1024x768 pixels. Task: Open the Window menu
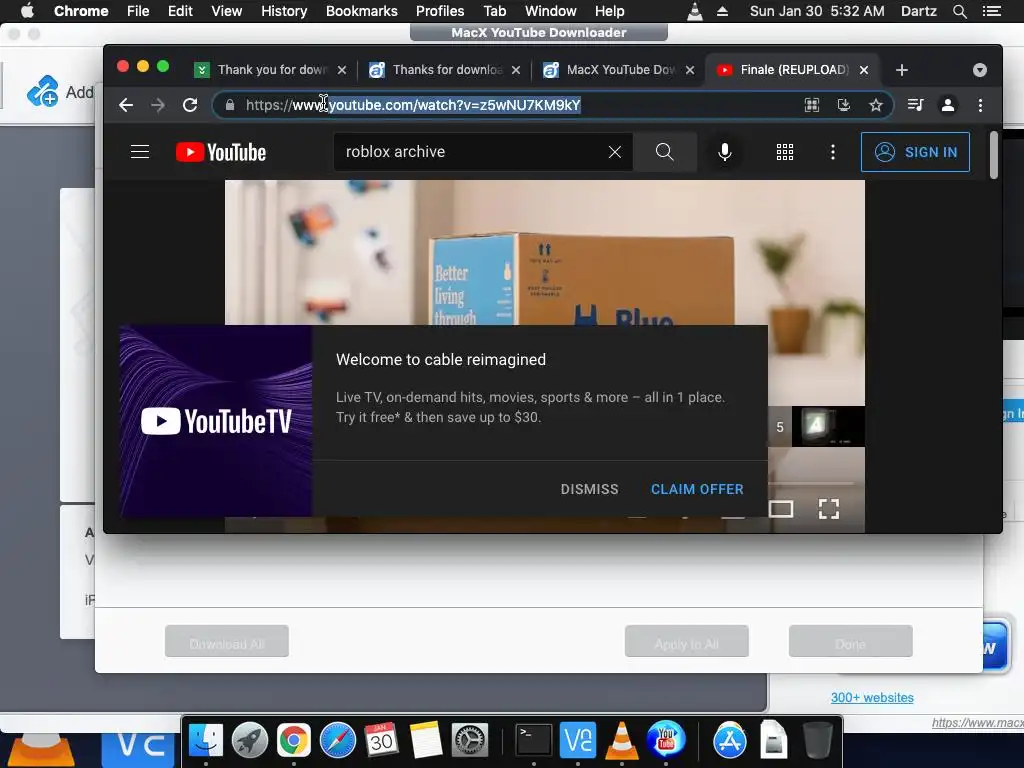click(551, 11)
